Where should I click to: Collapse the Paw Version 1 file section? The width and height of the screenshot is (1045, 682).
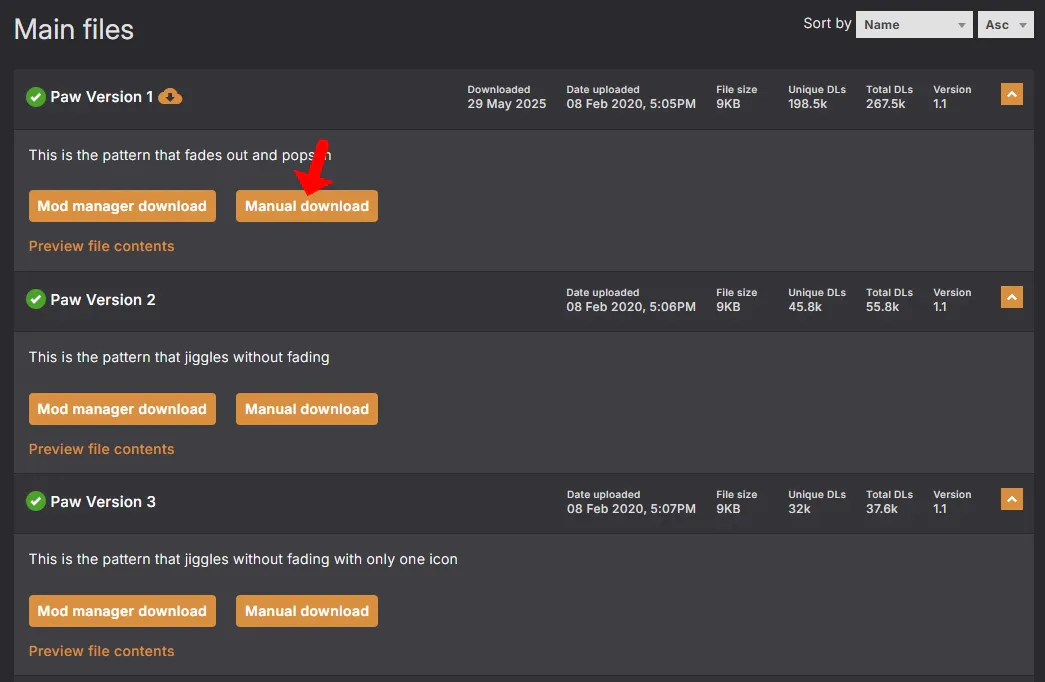pyautogui.click(x=1011, y=95)
